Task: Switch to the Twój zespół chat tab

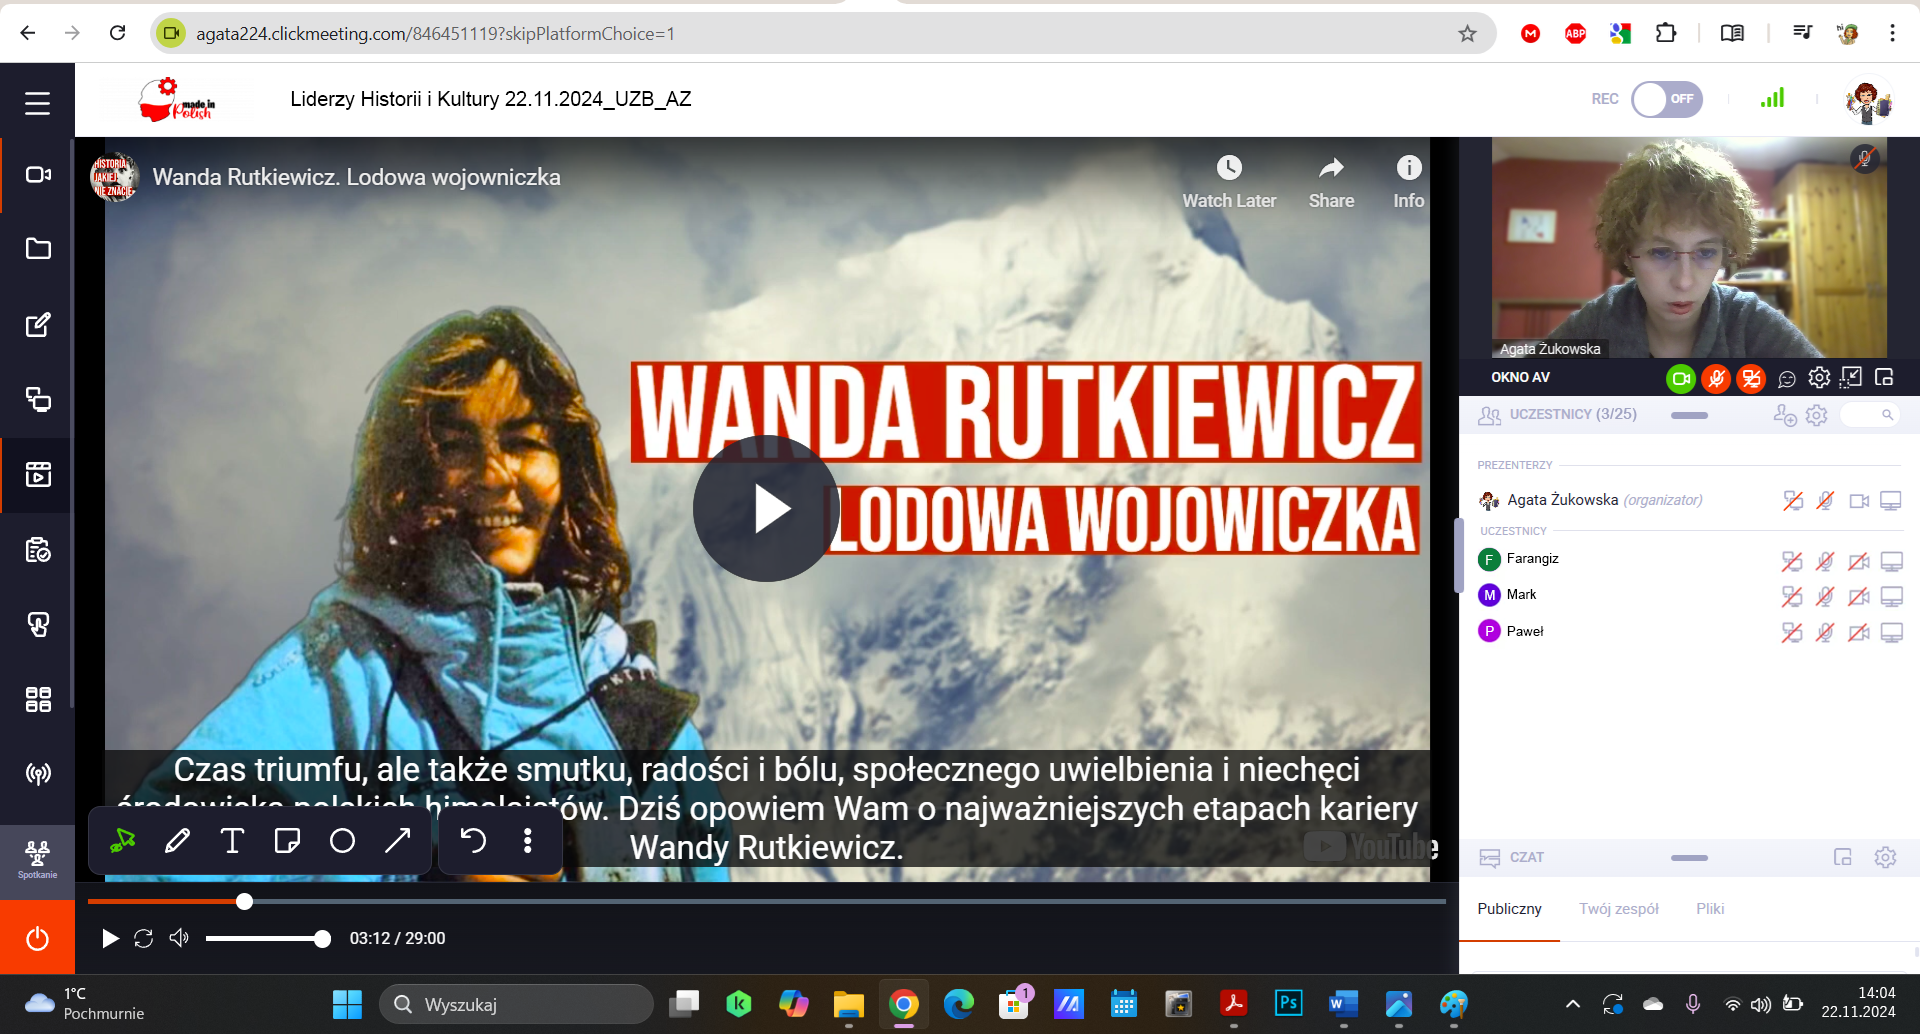Action: pos(1619,909)
